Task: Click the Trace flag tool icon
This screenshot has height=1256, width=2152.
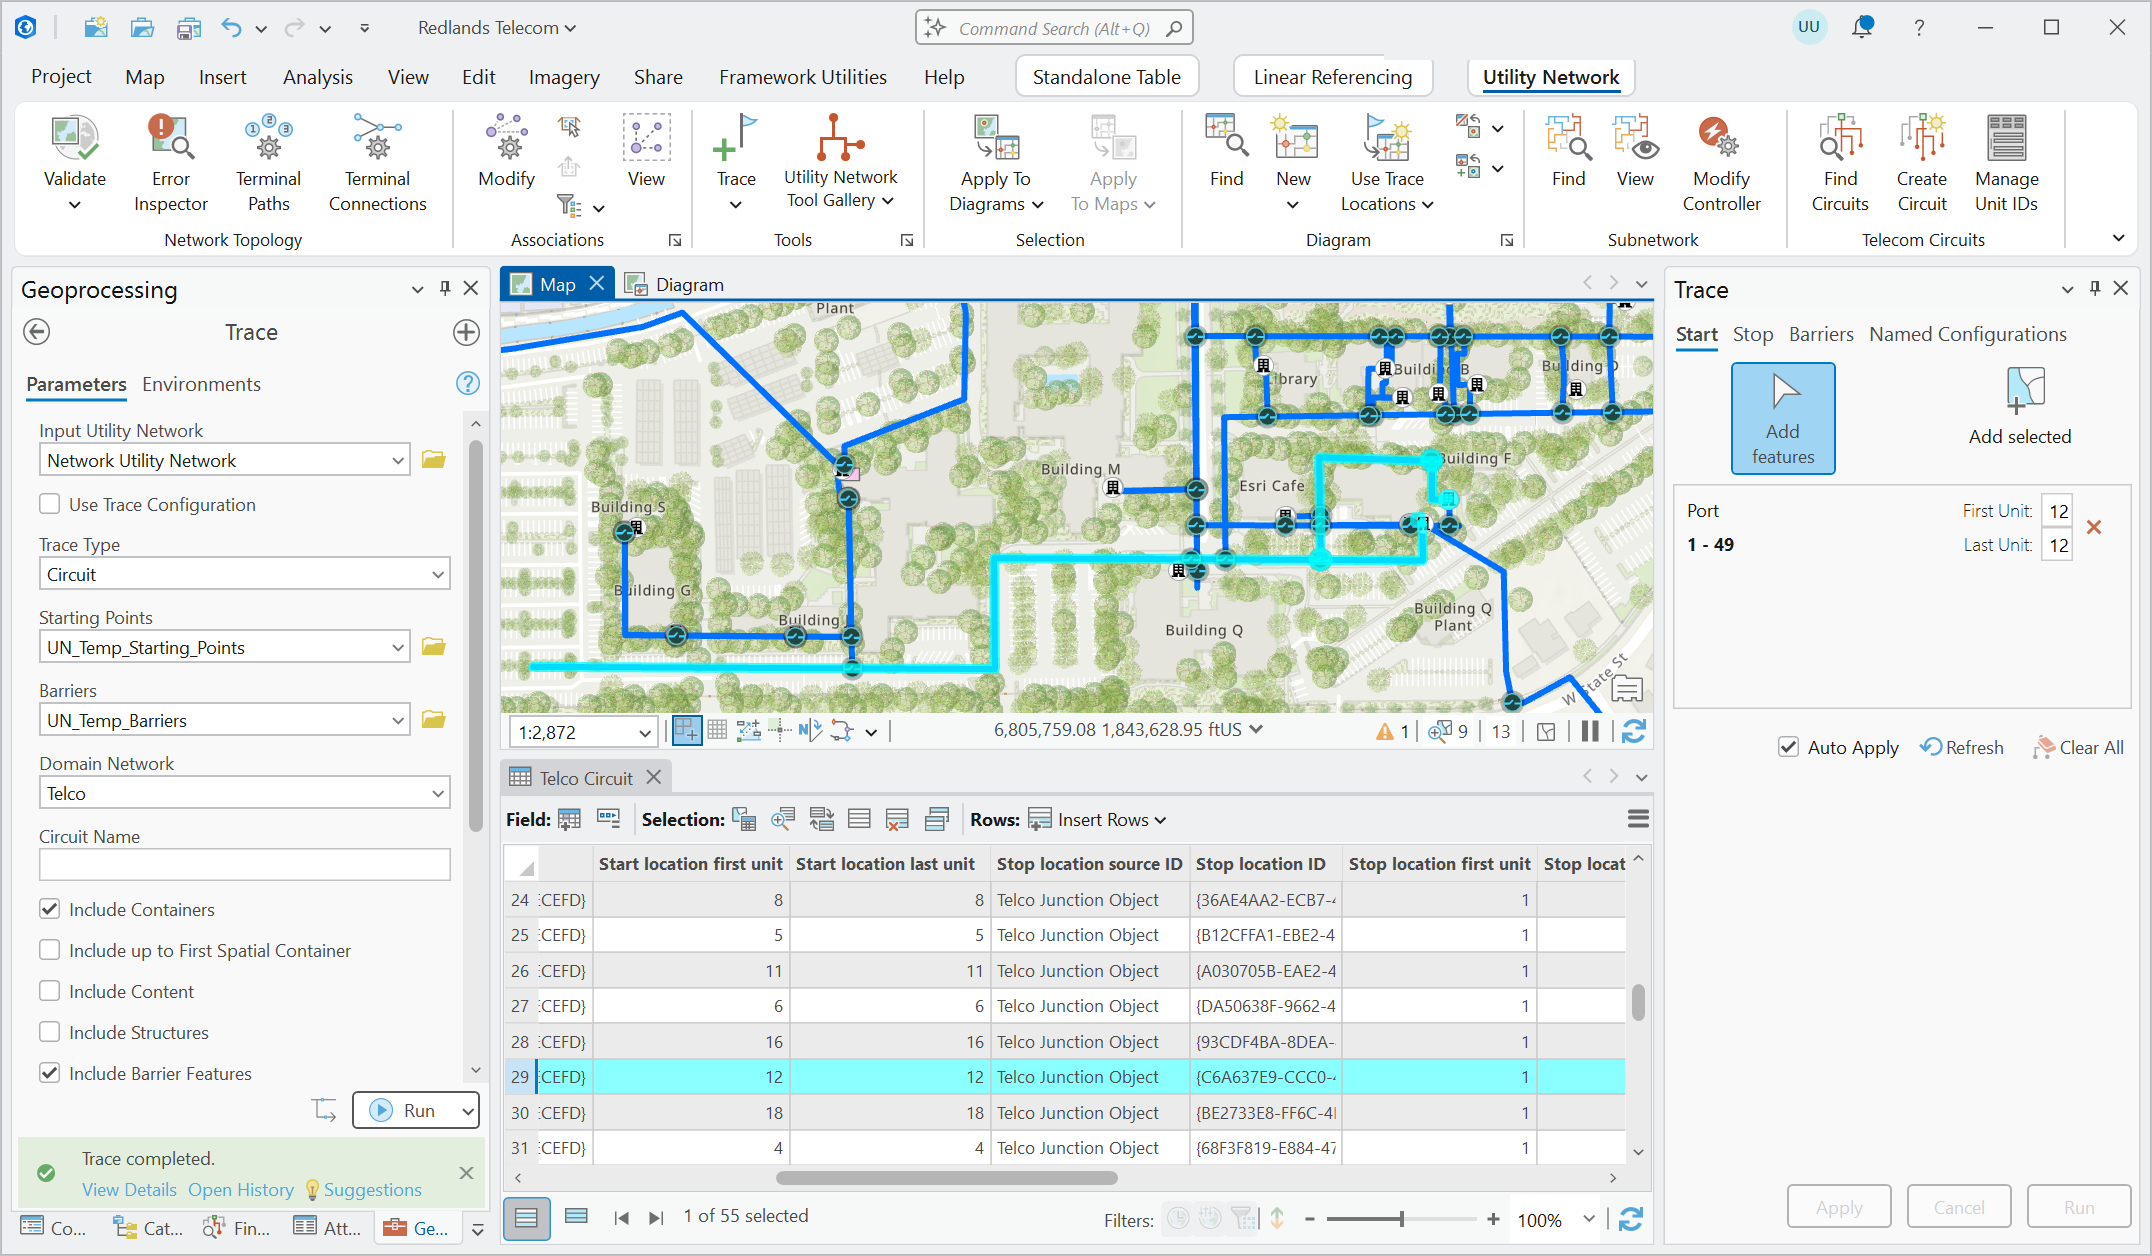Action: point(736,138)
